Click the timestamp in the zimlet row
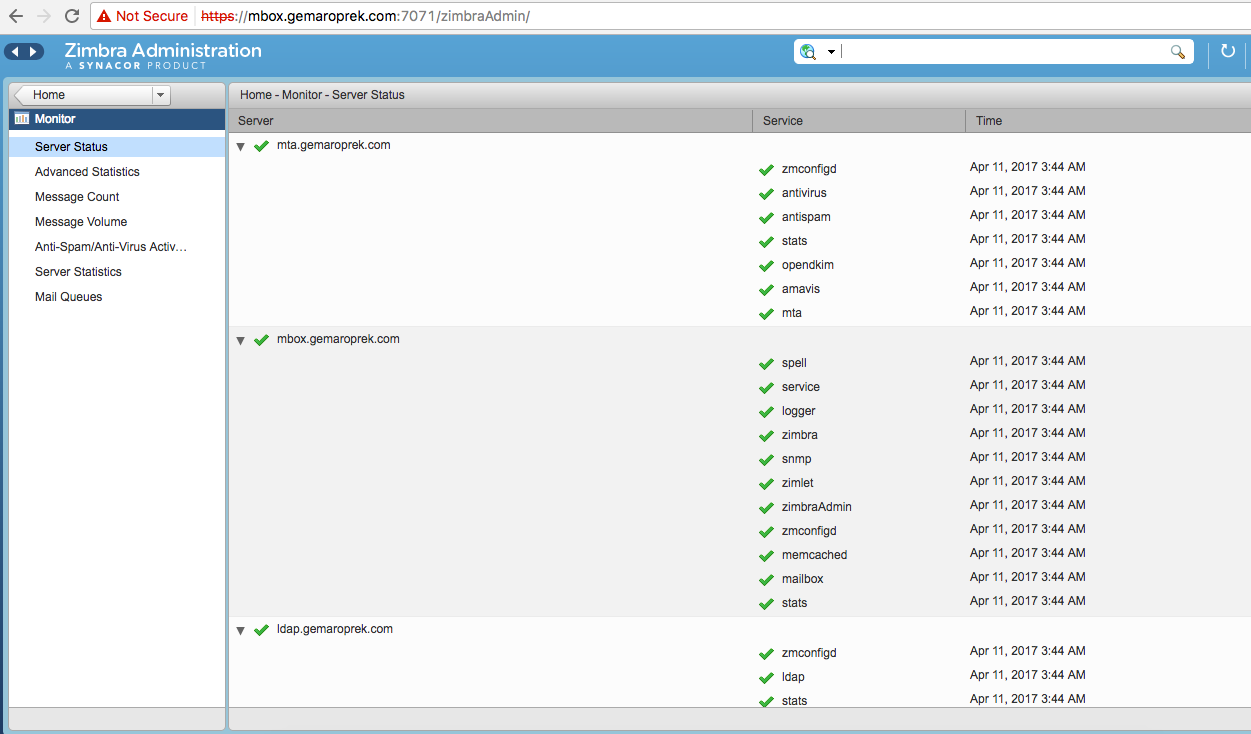The height and width of the screenshot is (734, 1251). click(x=1028, y=481)
